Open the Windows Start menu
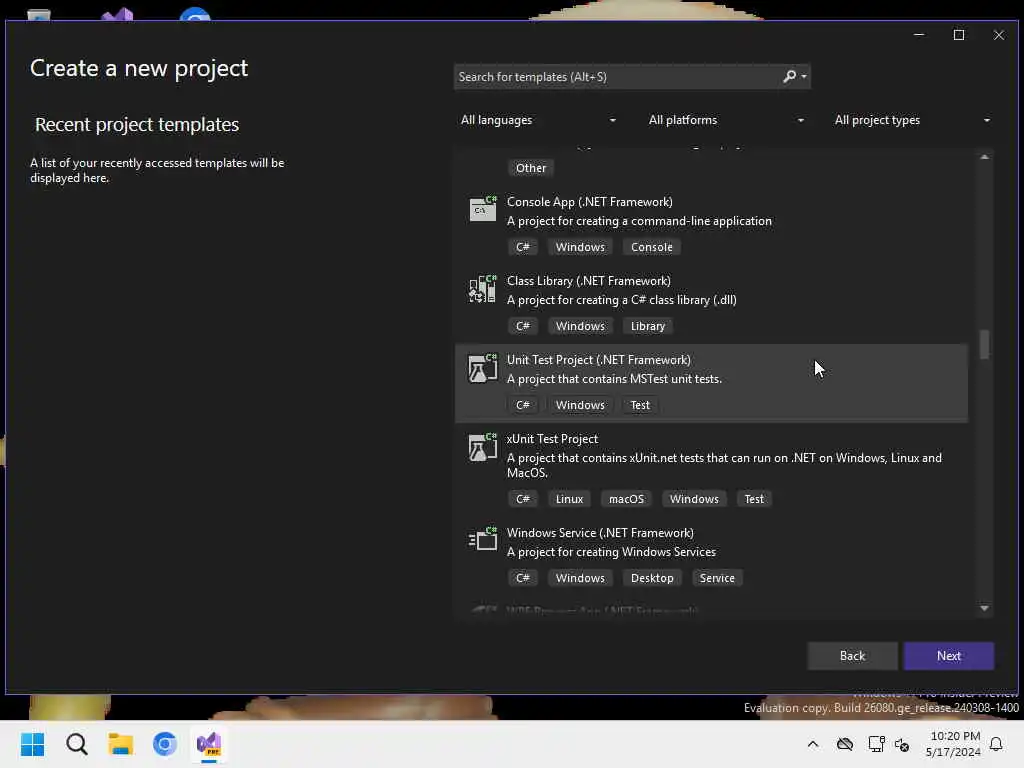The image size is (1024, 768). click(32, 744)
